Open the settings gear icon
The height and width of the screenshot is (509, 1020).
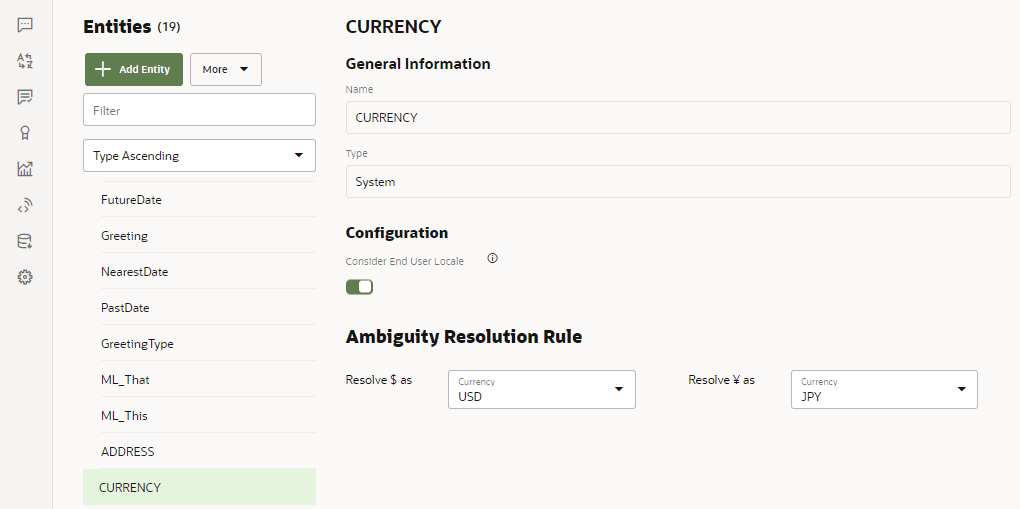click(x=26, y=277)
